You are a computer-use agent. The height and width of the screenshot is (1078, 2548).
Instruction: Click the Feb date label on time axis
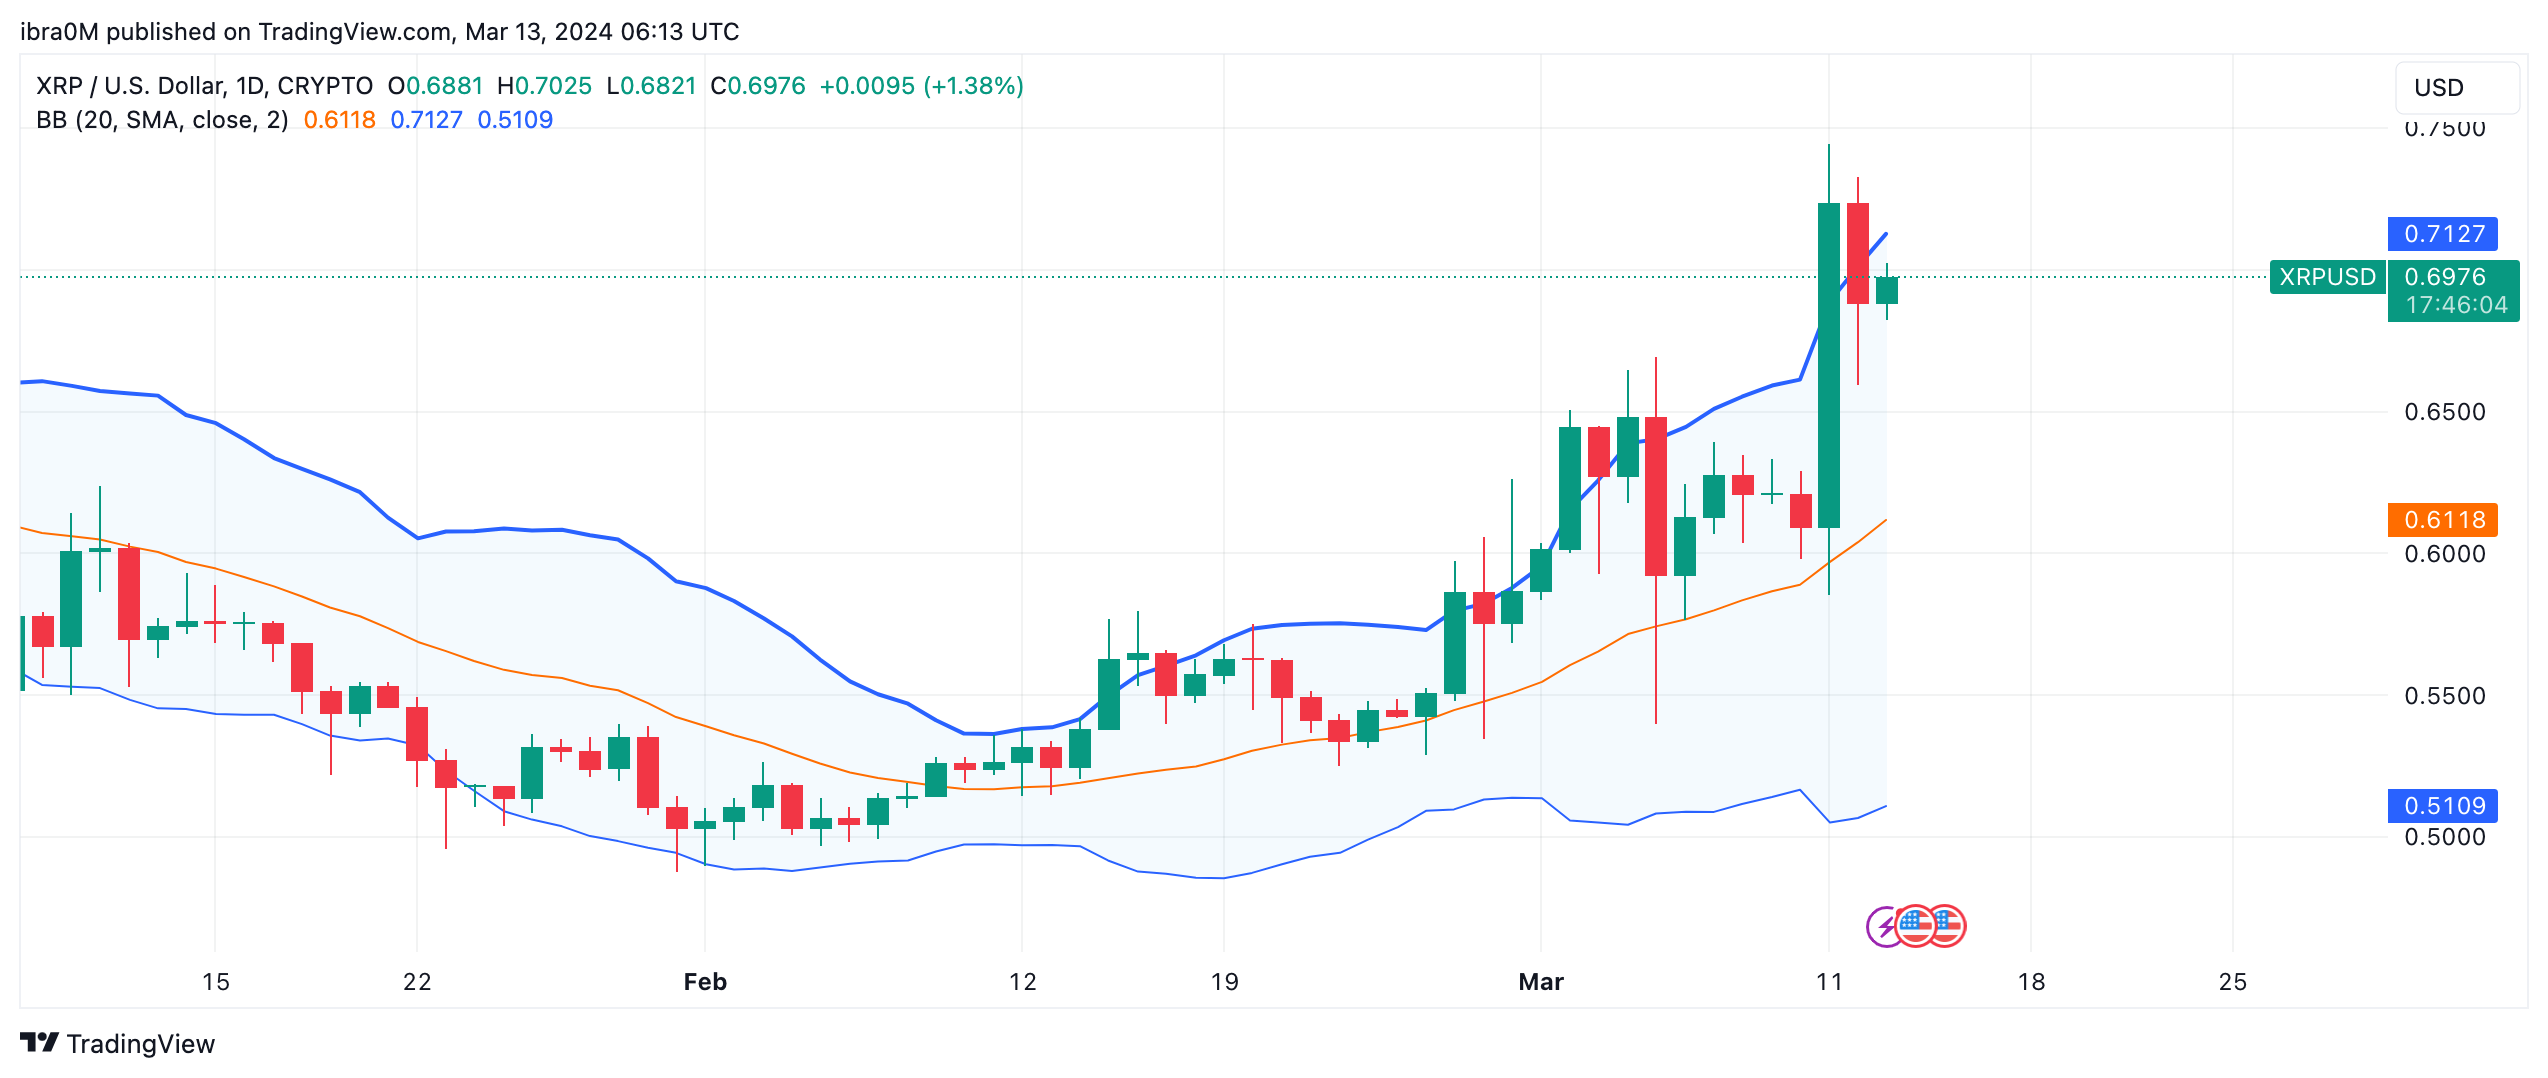[x=705, y=982]
